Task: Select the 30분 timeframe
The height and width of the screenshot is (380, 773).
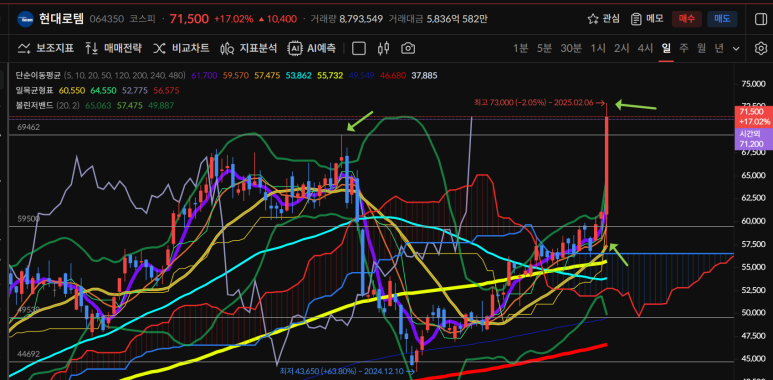Action: tap(571, 48)
